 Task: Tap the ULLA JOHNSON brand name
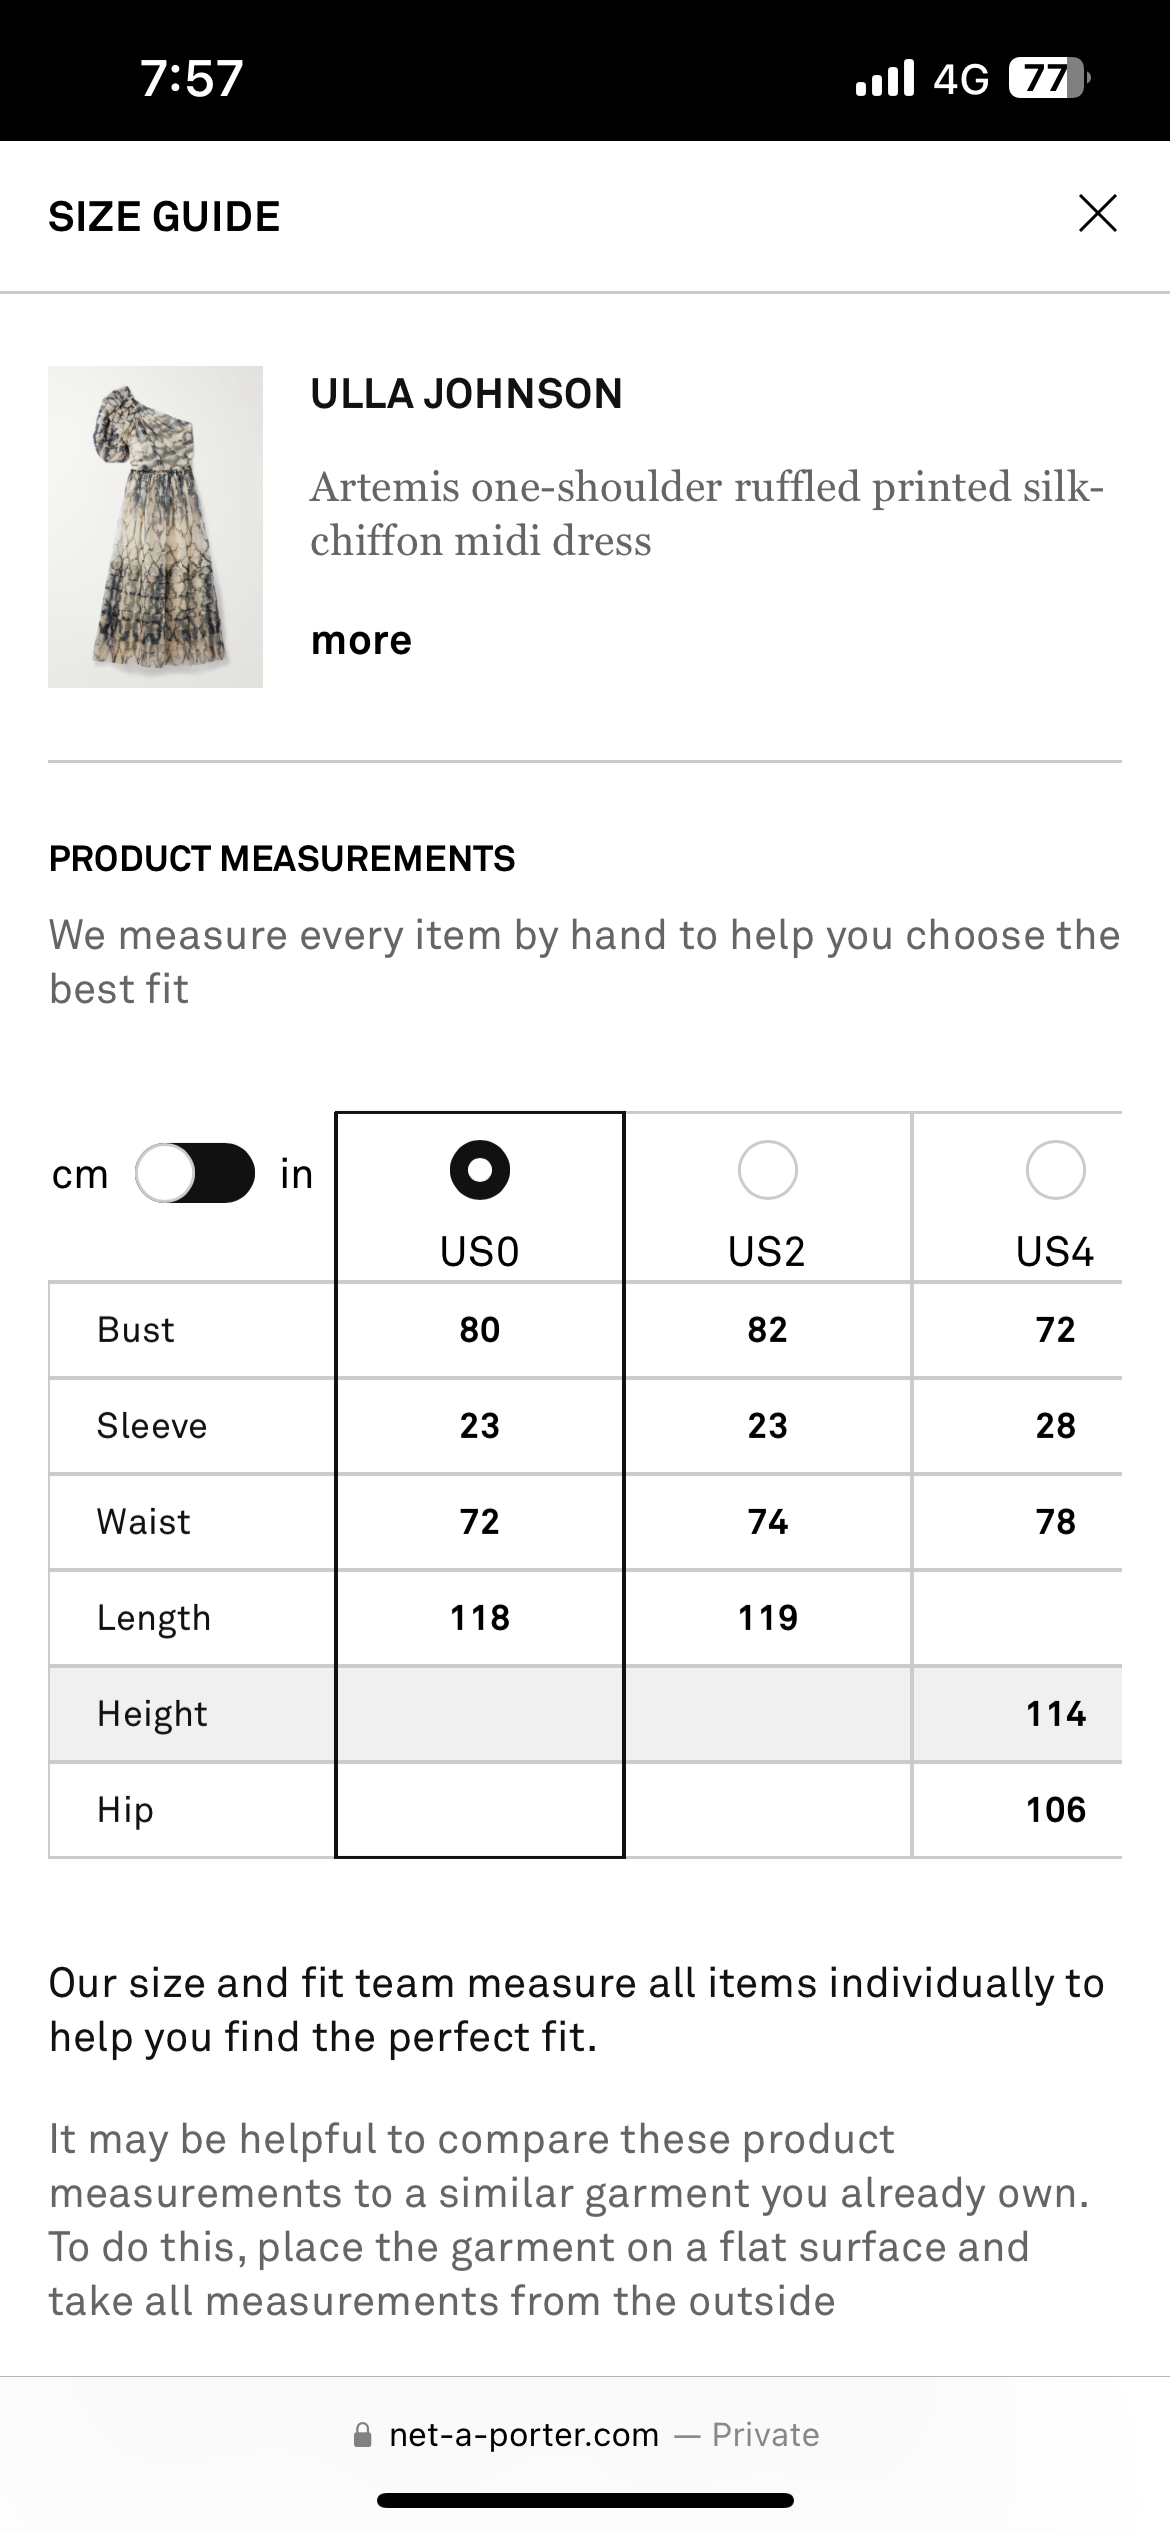466,394
